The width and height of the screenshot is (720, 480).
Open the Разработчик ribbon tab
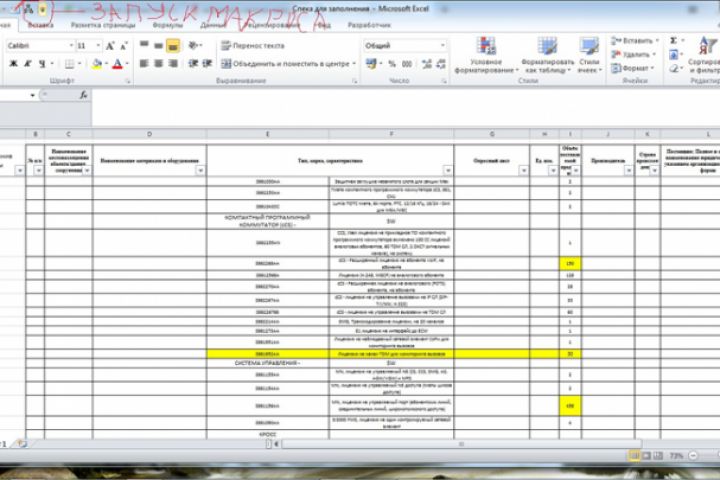pyautogui.click(x=369, y=25)
